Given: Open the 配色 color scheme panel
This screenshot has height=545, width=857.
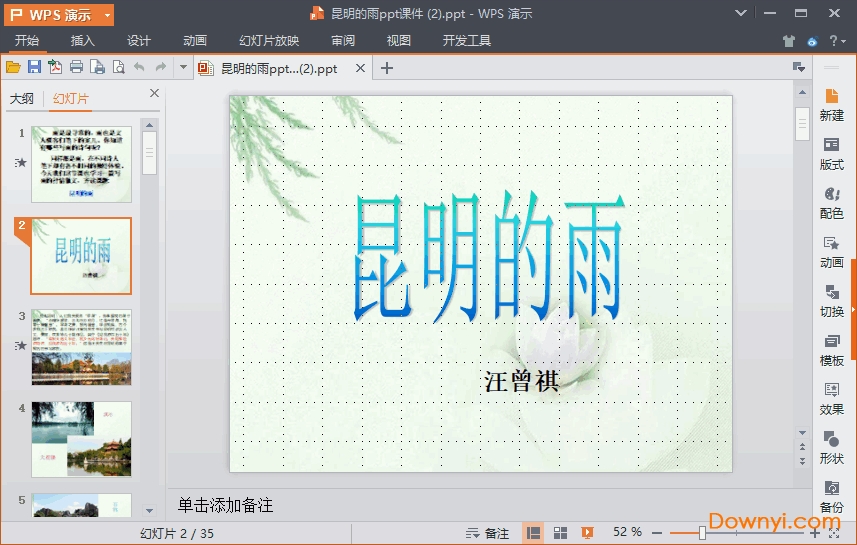Looking at the screenshot, I should tap(831, 203).
